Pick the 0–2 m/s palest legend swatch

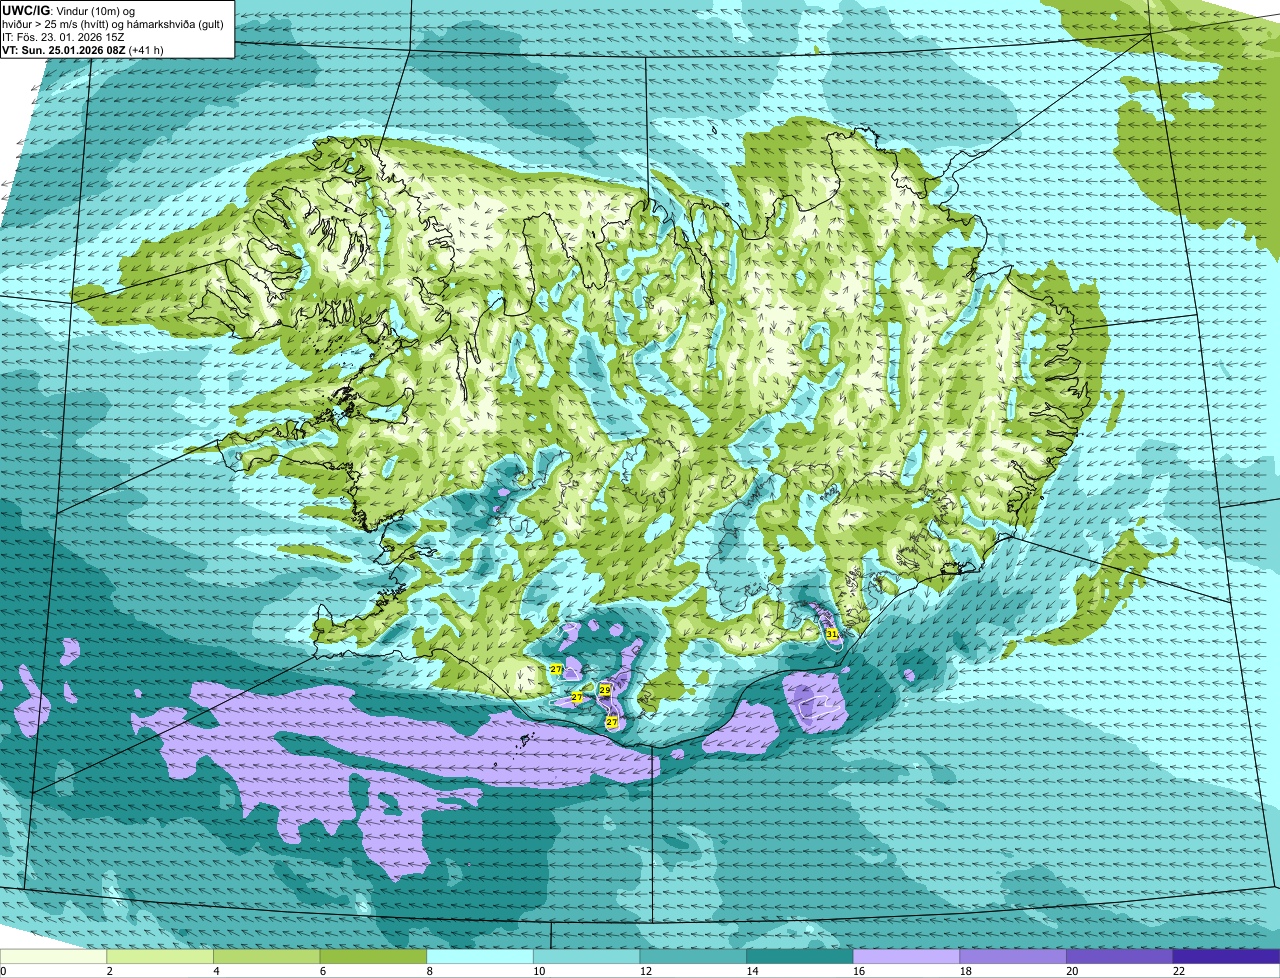coord(53,957)
